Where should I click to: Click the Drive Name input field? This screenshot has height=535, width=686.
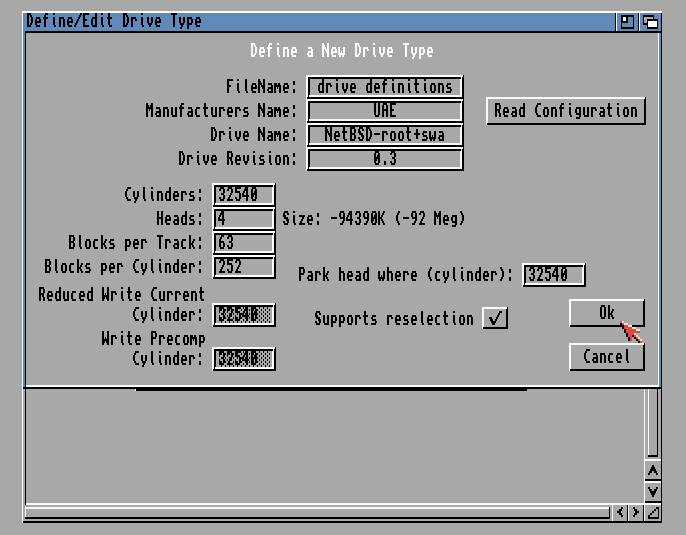[x=385, y=135]
